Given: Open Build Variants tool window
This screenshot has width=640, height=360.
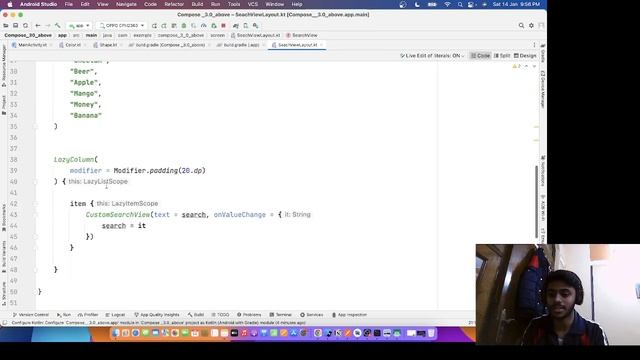Looking at the screenshot, I should 4,256.
